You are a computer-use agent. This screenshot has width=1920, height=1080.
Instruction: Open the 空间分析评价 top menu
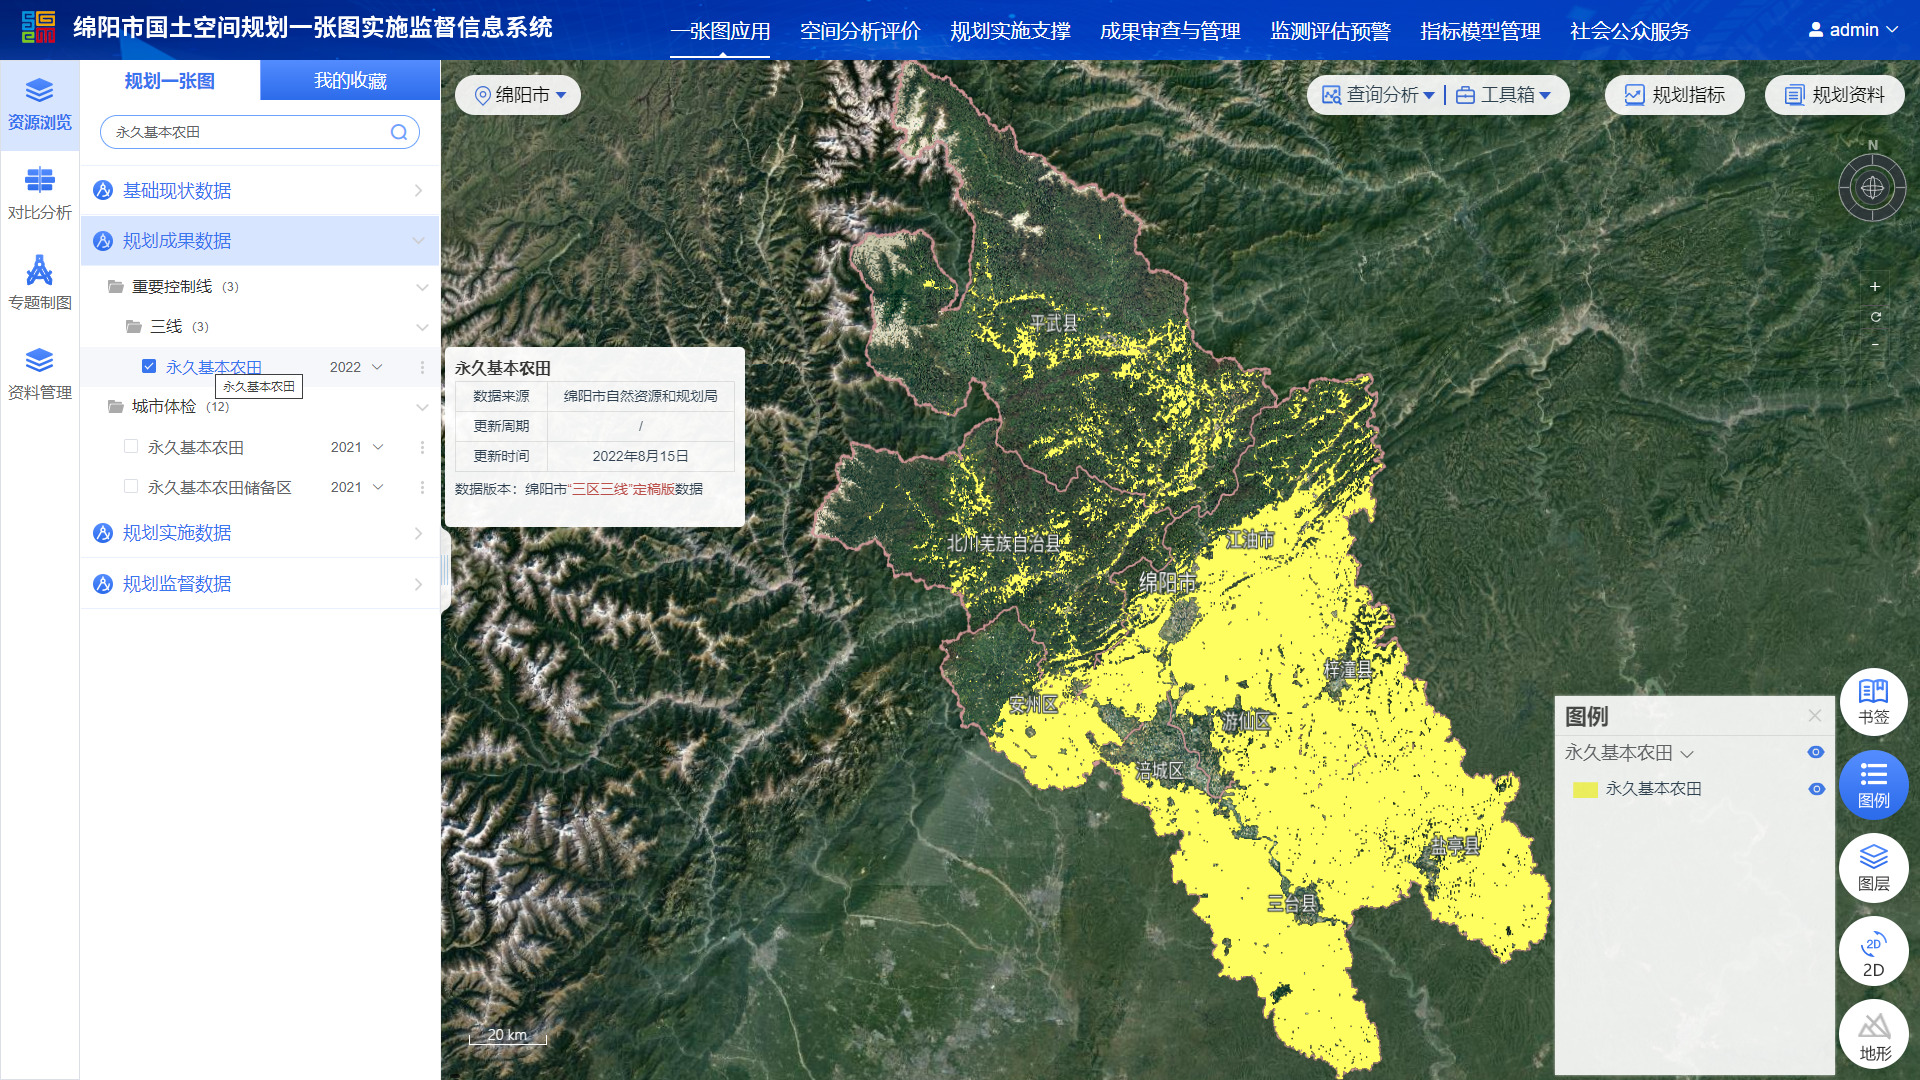click(x=859, y=31)
